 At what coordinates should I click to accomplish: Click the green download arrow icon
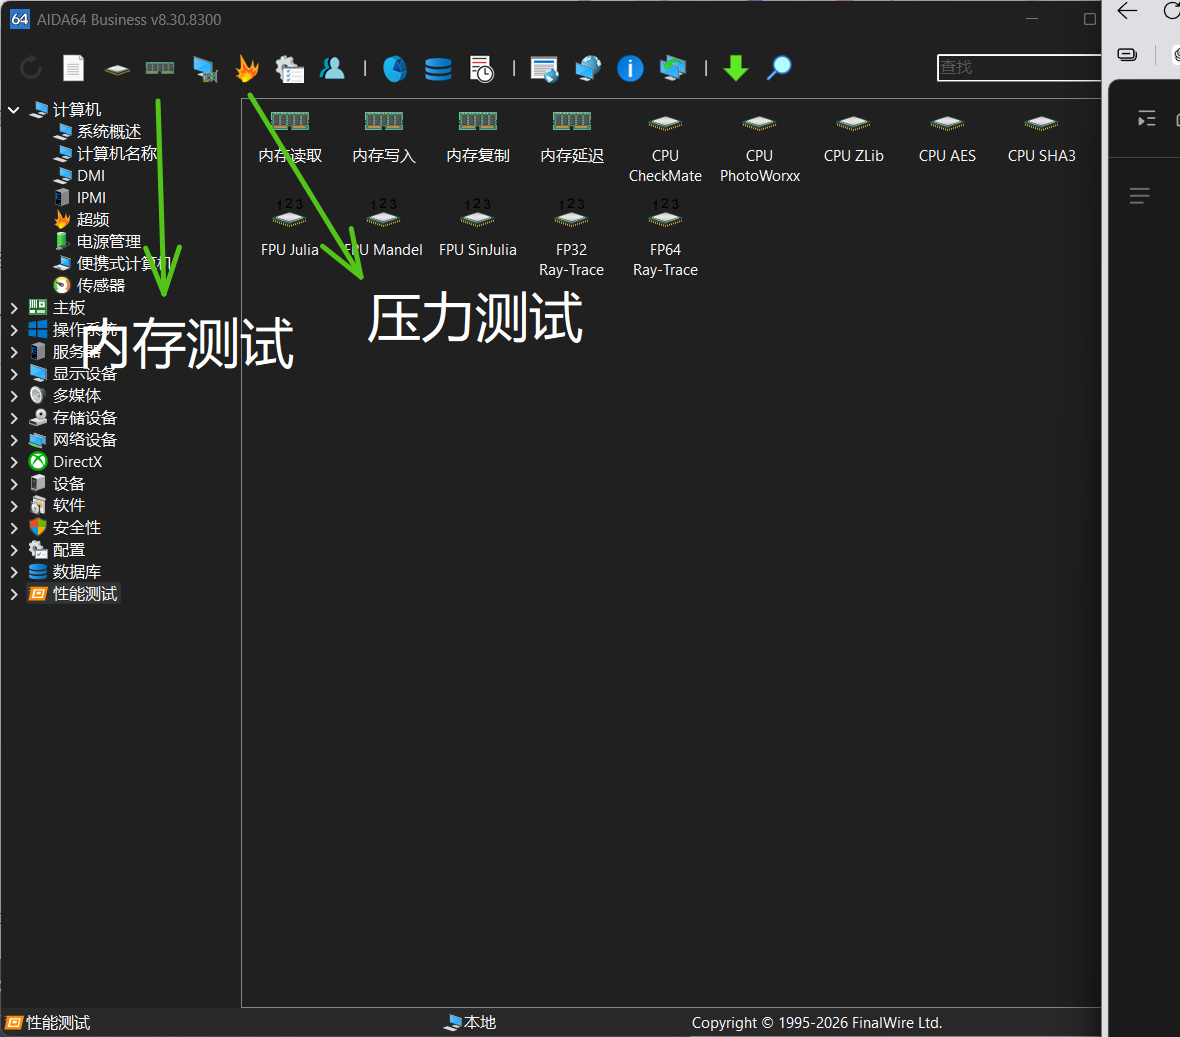click(735, 68)
